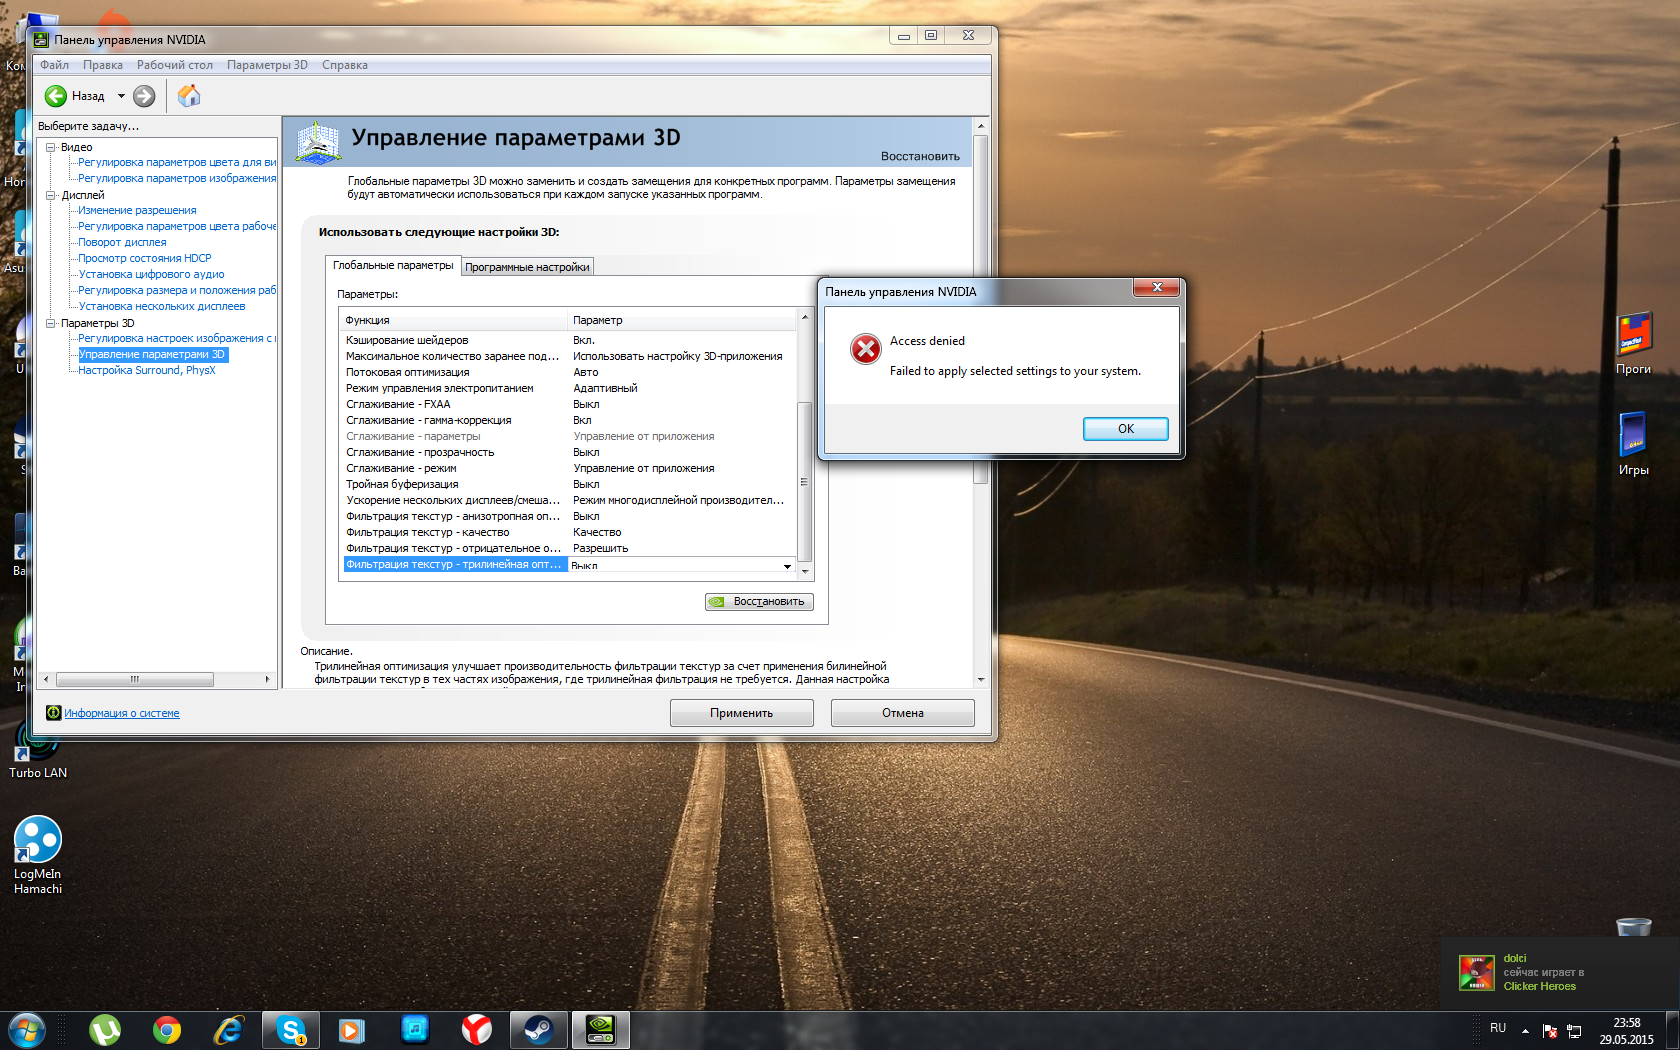Select Установка цифрового аудио
The image size is (1680, 1050).
pos(151,274)
